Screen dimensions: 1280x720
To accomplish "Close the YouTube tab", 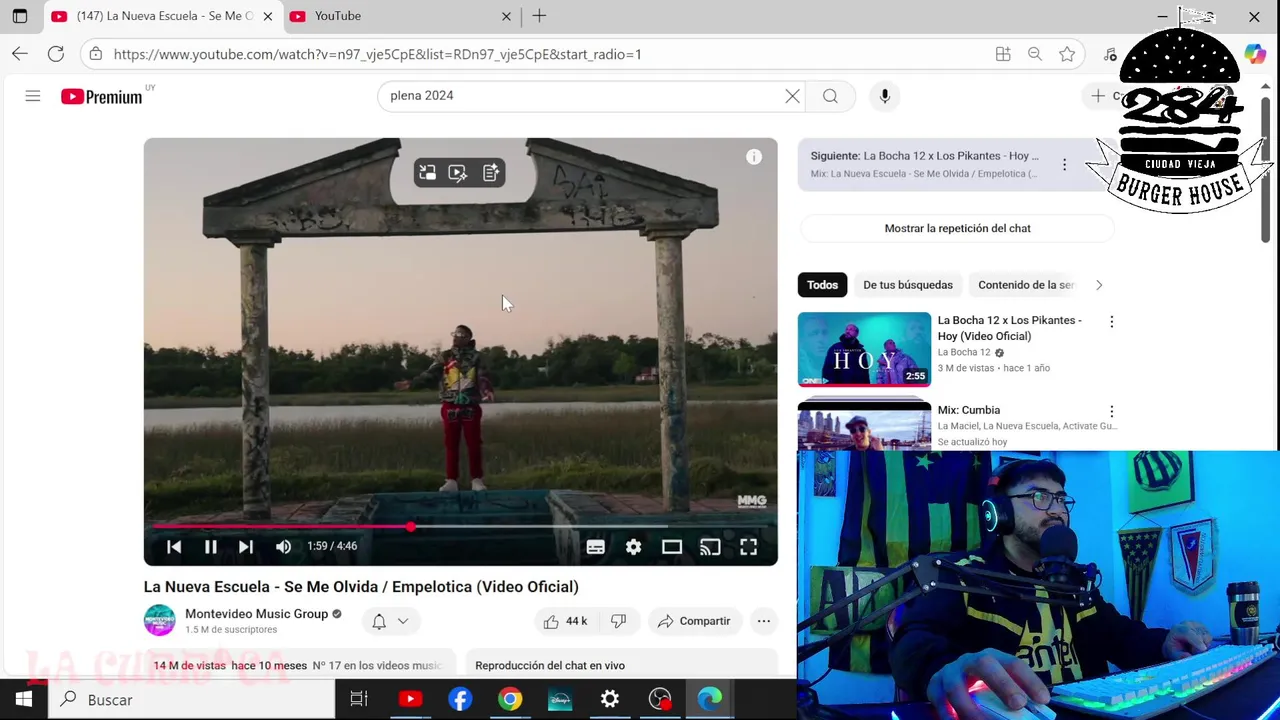I will (506, 16).
